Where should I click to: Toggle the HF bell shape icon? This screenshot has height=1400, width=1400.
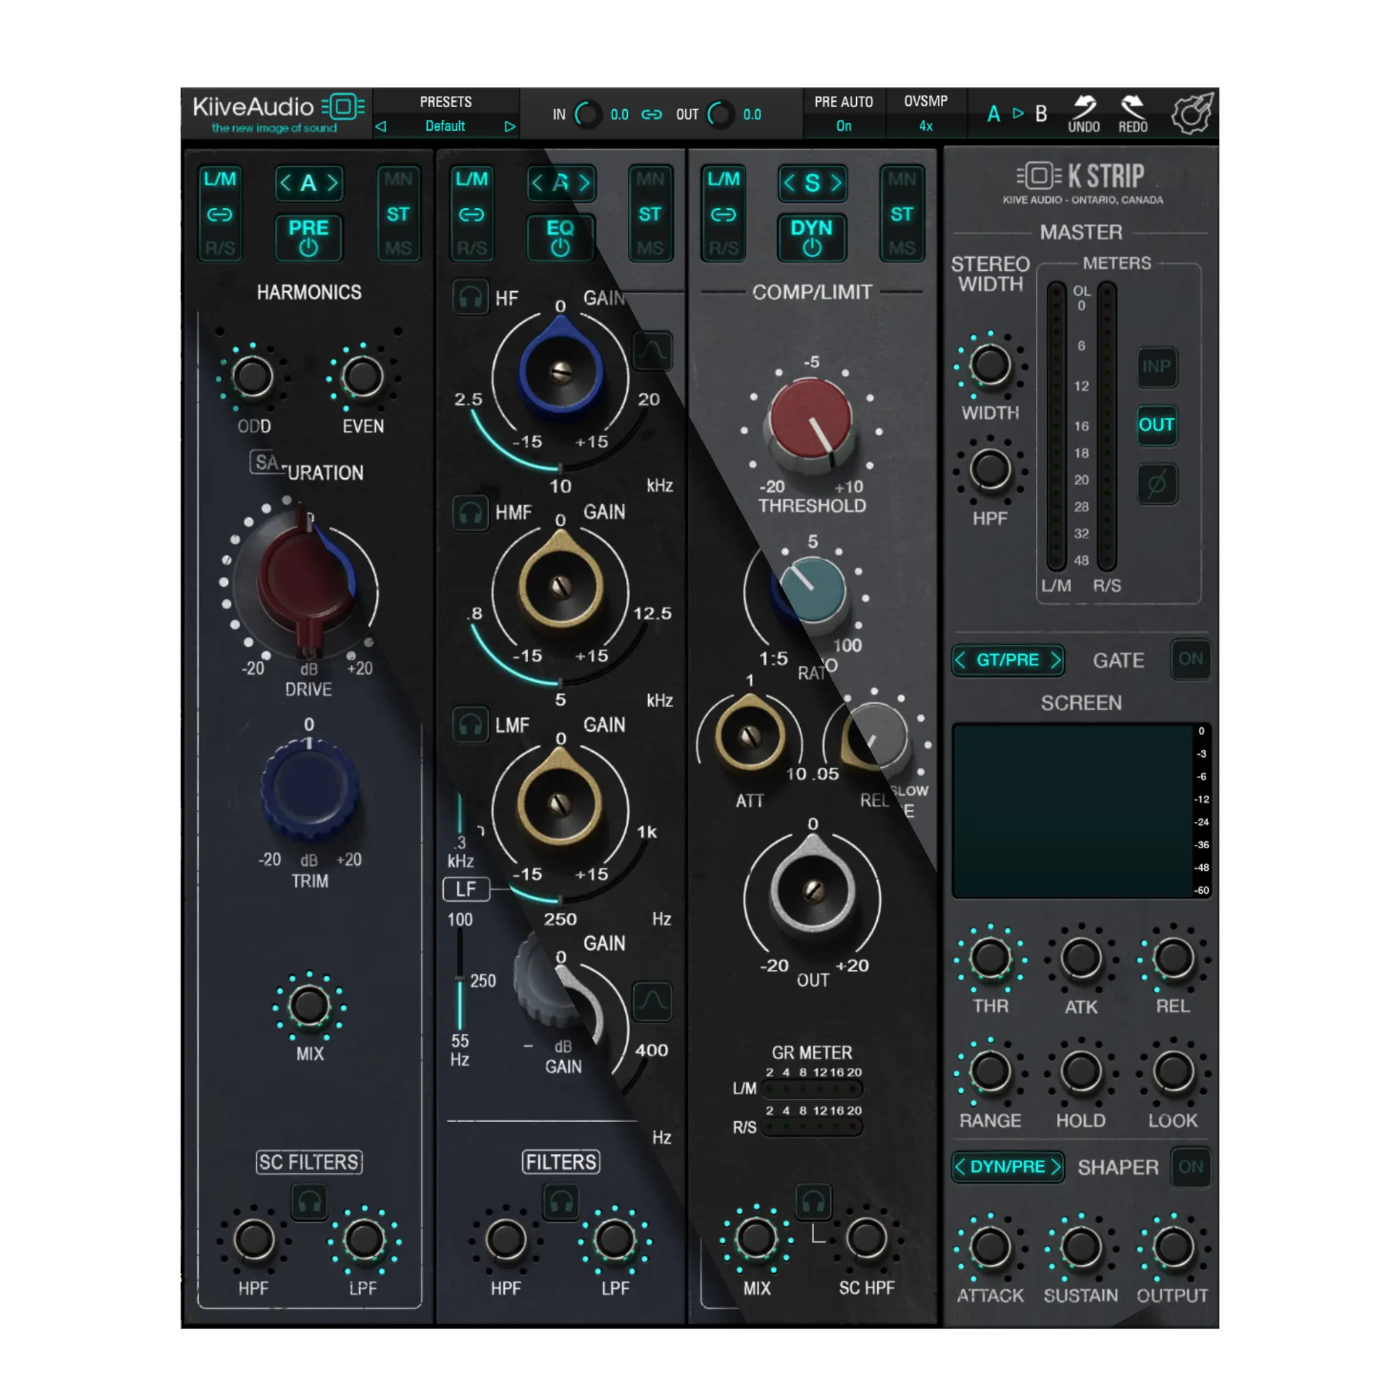(x=653, y=351)
